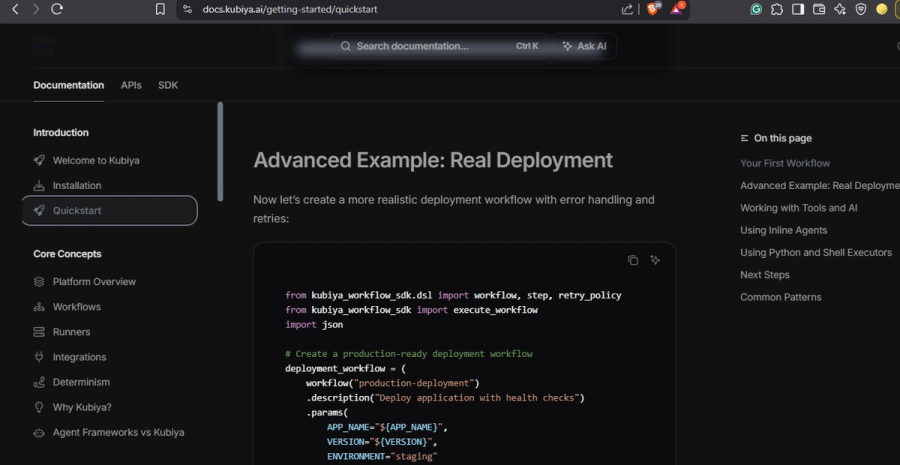
Task: Switch to the SDK tab
Action: (x=168, y=85)
